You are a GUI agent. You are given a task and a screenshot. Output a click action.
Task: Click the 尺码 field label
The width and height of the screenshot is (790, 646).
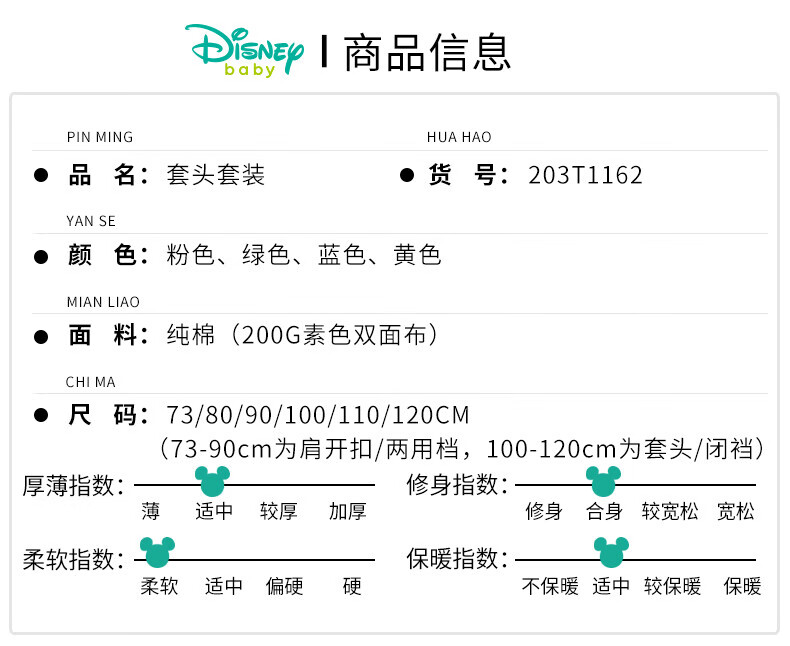tap(108, 415)
